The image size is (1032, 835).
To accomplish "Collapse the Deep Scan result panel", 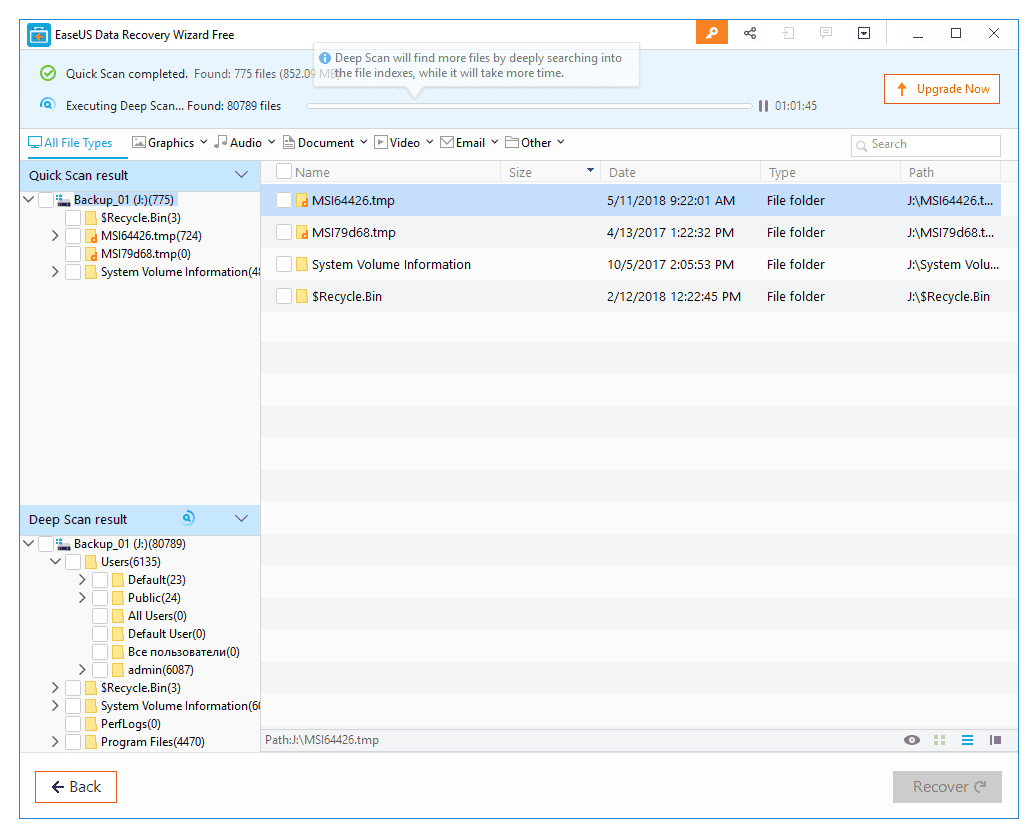I will click(242, 519).
